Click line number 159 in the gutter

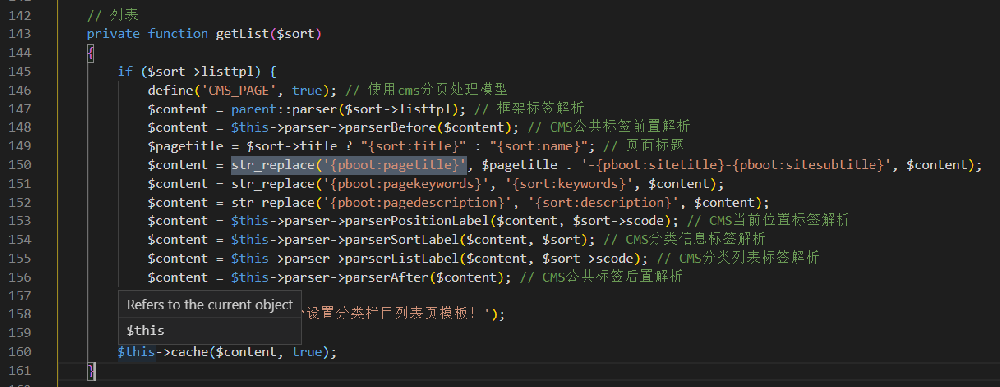(x=19, y=333)
